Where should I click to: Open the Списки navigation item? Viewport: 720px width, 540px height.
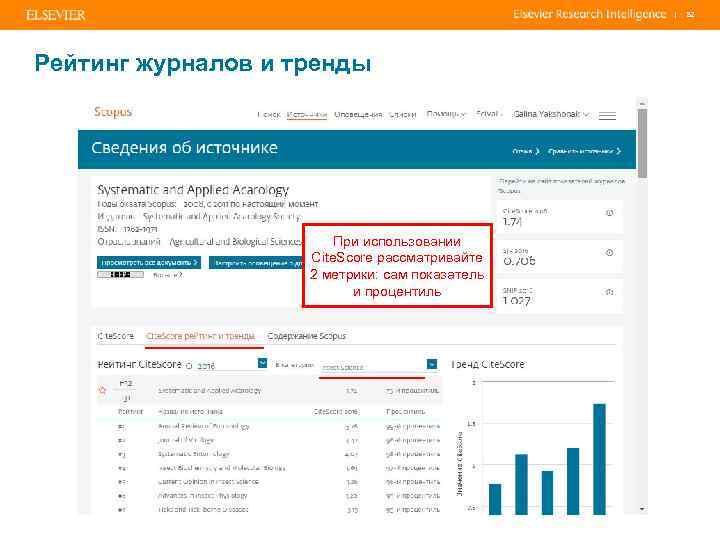[x=402, y=114]
